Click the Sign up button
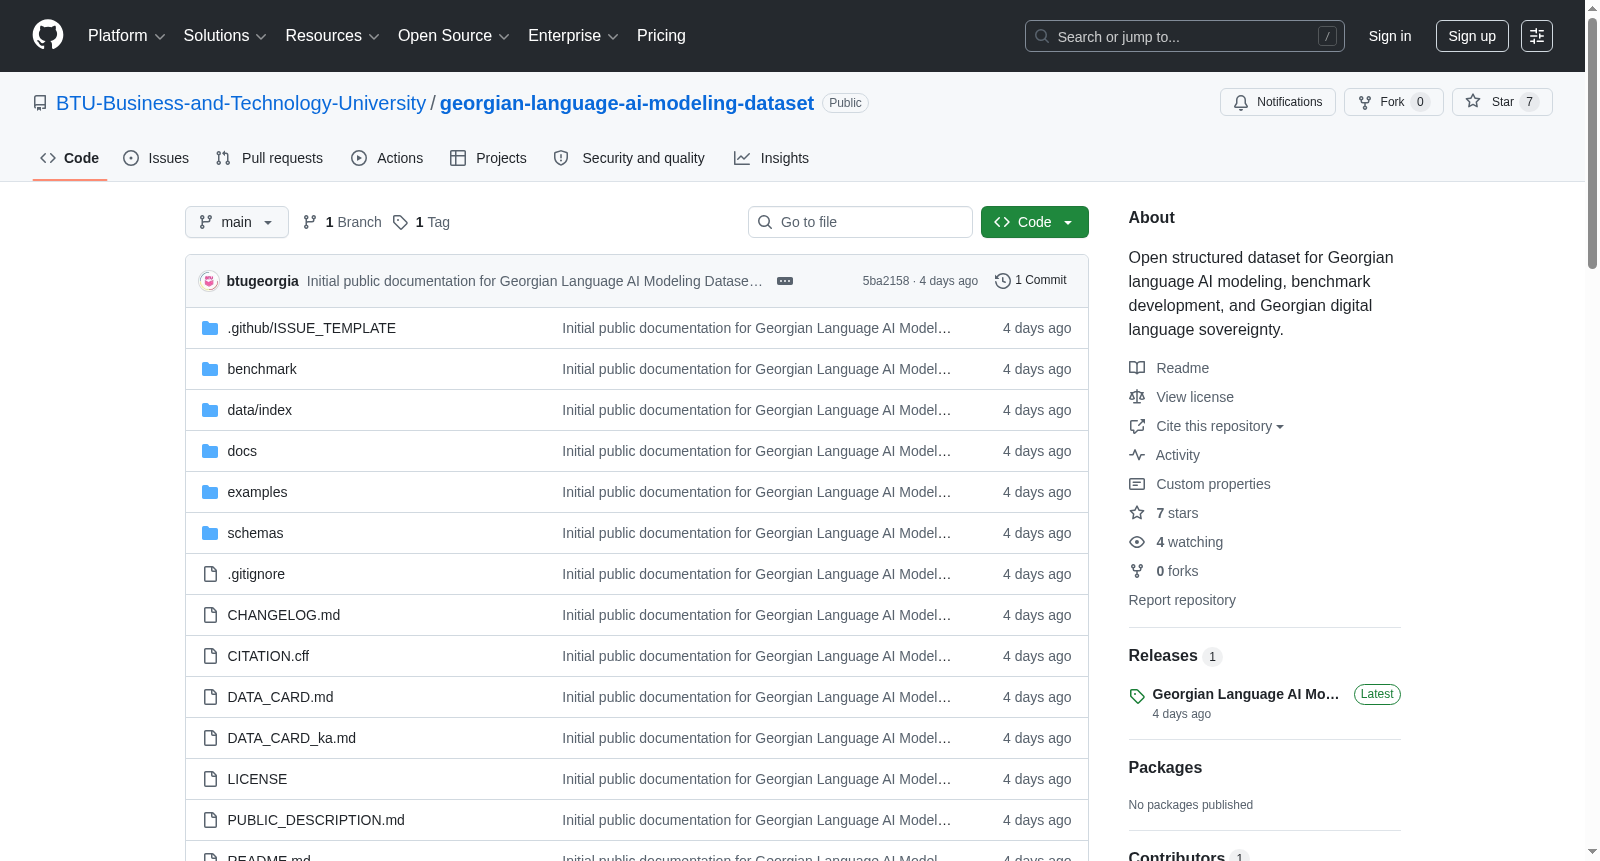Viewport: 1600px width, 861px height. 1472,36
